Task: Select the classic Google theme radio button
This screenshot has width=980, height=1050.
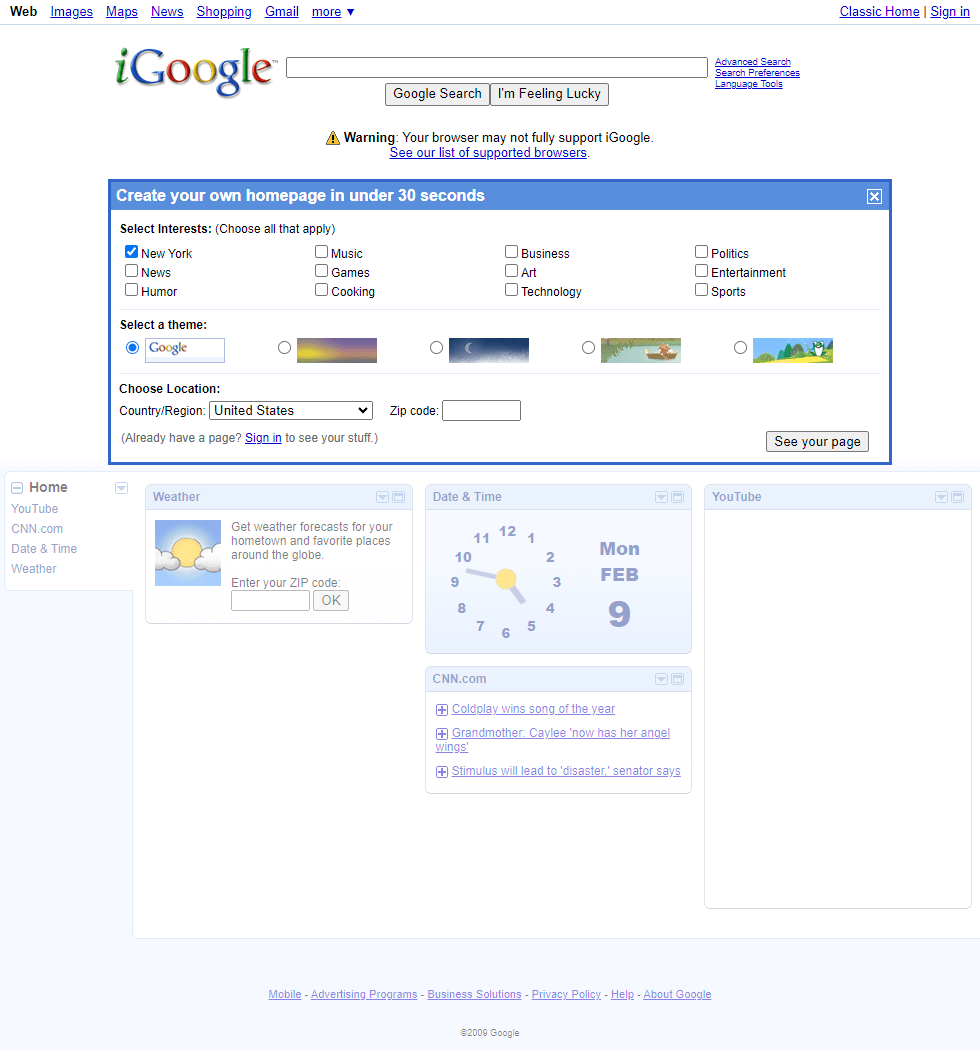Action: (133, 348)
